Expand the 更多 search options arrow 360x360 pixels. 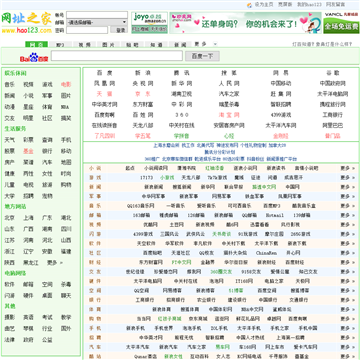215,44
